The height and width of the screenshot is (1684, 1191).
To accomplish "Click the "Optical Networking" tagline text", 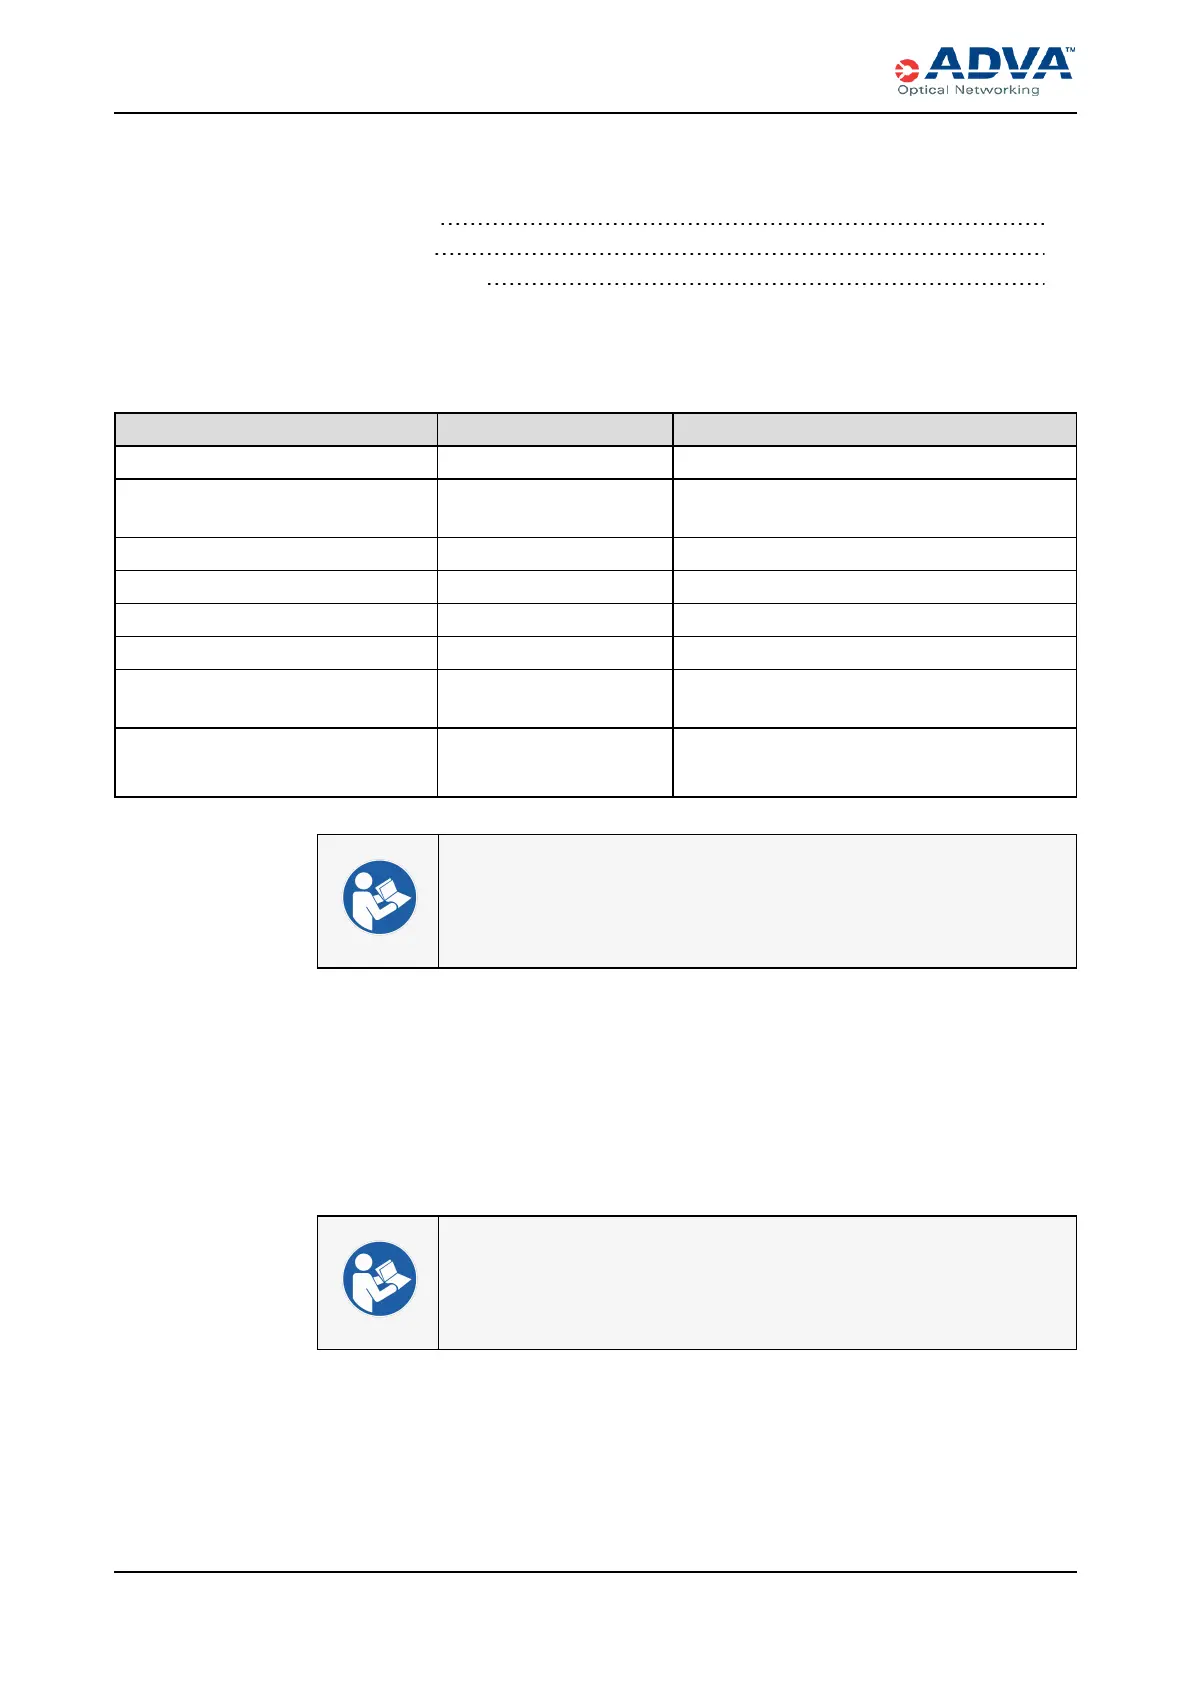I will point(968,90).
